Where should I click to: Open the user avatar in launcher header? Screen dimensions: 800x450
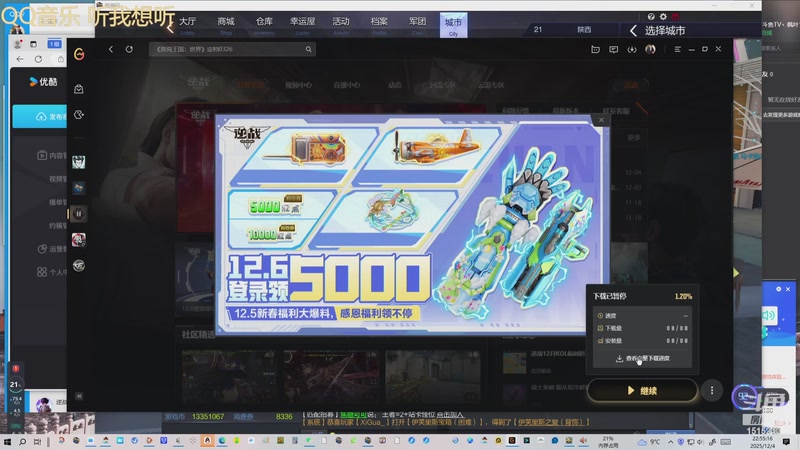(650, 49)
